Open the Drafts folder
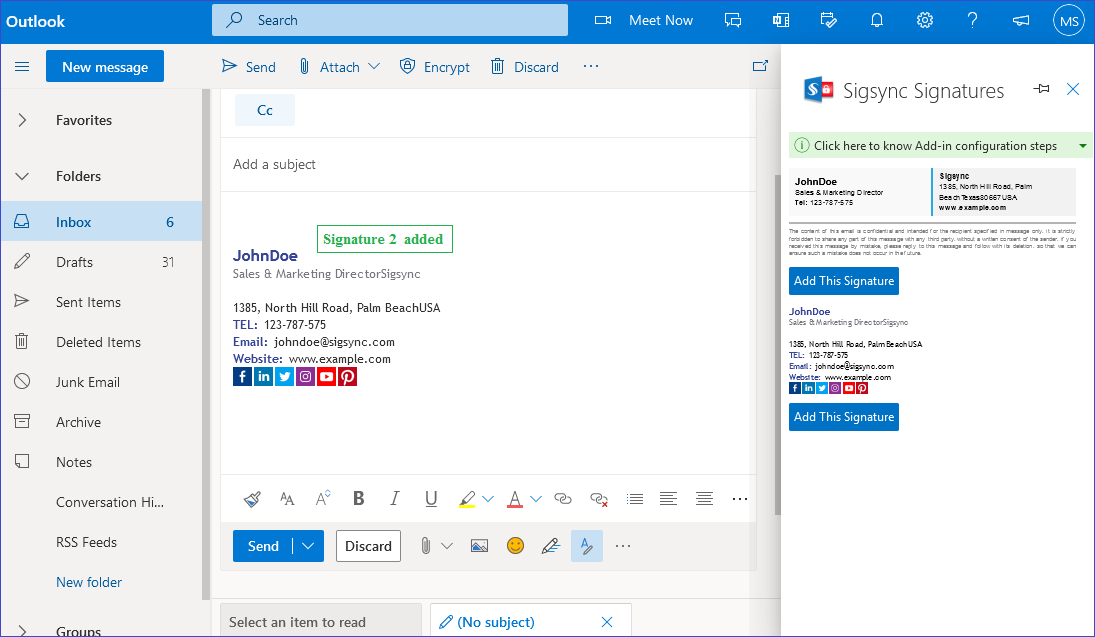The image size is (1095, 637). [75, 262]
